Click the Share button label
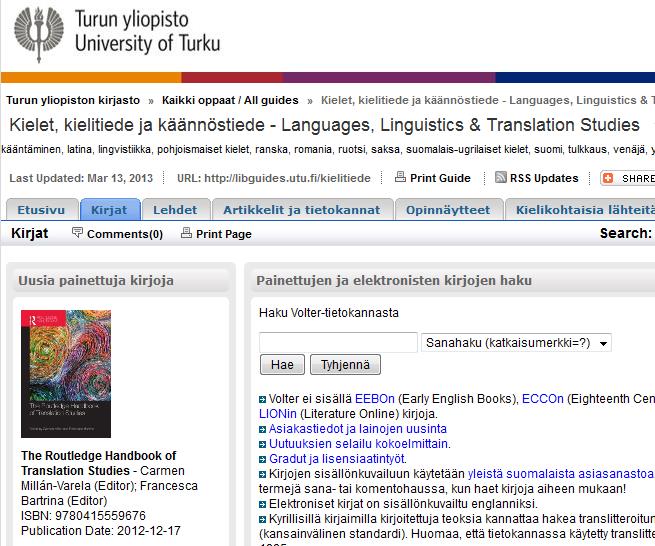This screenshot has width=655, height=546. [637, 178]
